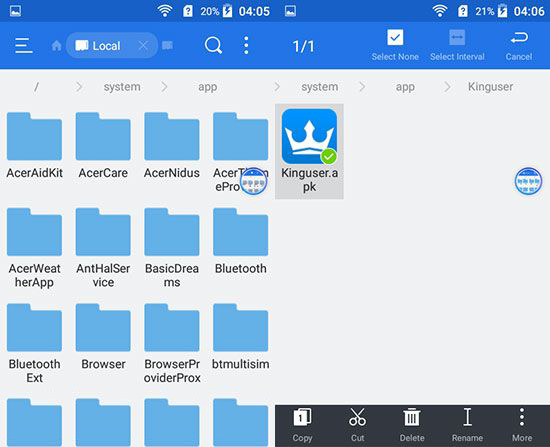Go to the home icon in the toolbar
Image resolution: width=550 pixels, height=447 pixels.
[x=56, y=46]
